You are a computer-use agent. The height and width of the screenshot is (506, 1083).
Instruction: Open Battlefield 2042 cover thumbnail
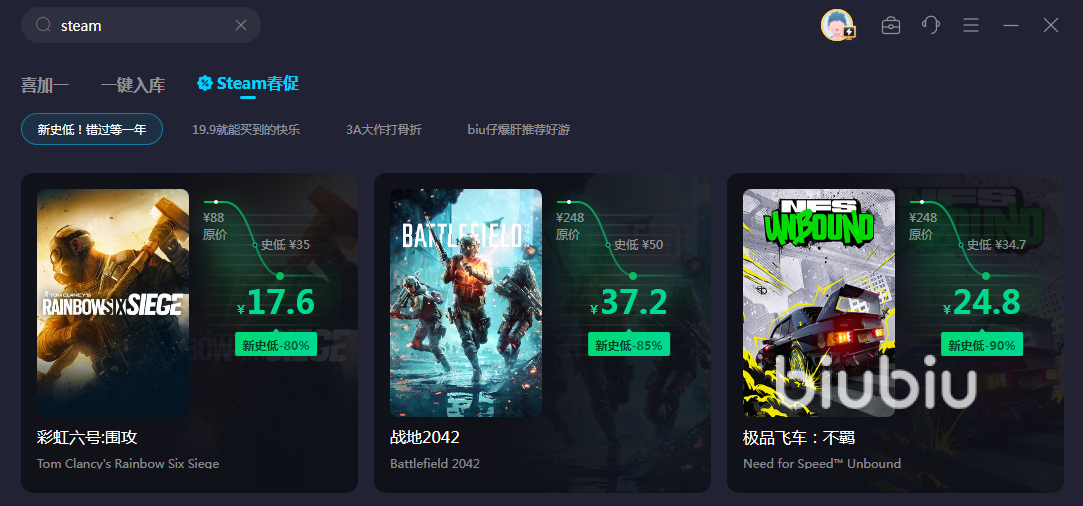(466, 302)
